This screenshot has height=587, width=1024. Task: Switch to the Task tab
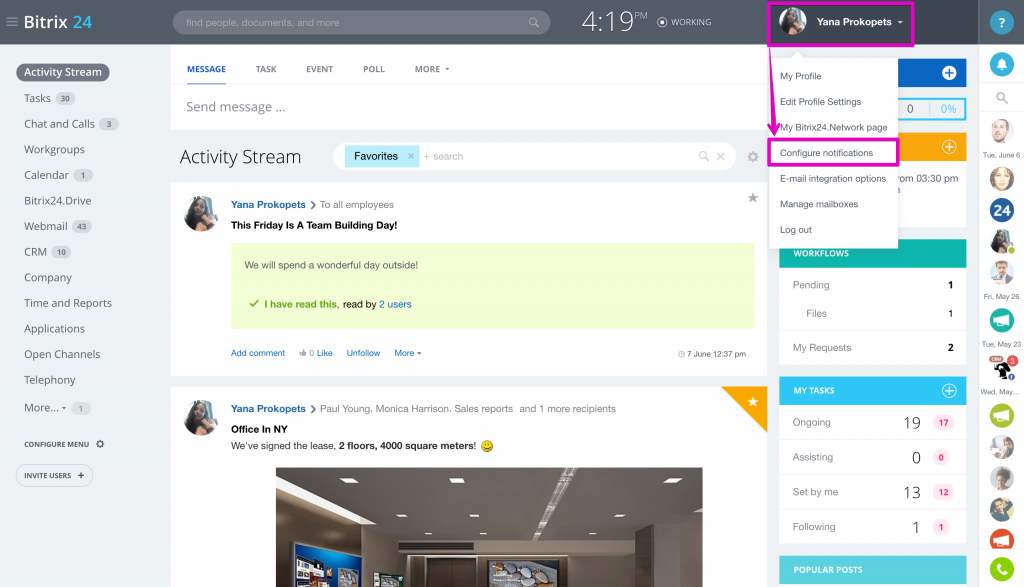[266, 69]
